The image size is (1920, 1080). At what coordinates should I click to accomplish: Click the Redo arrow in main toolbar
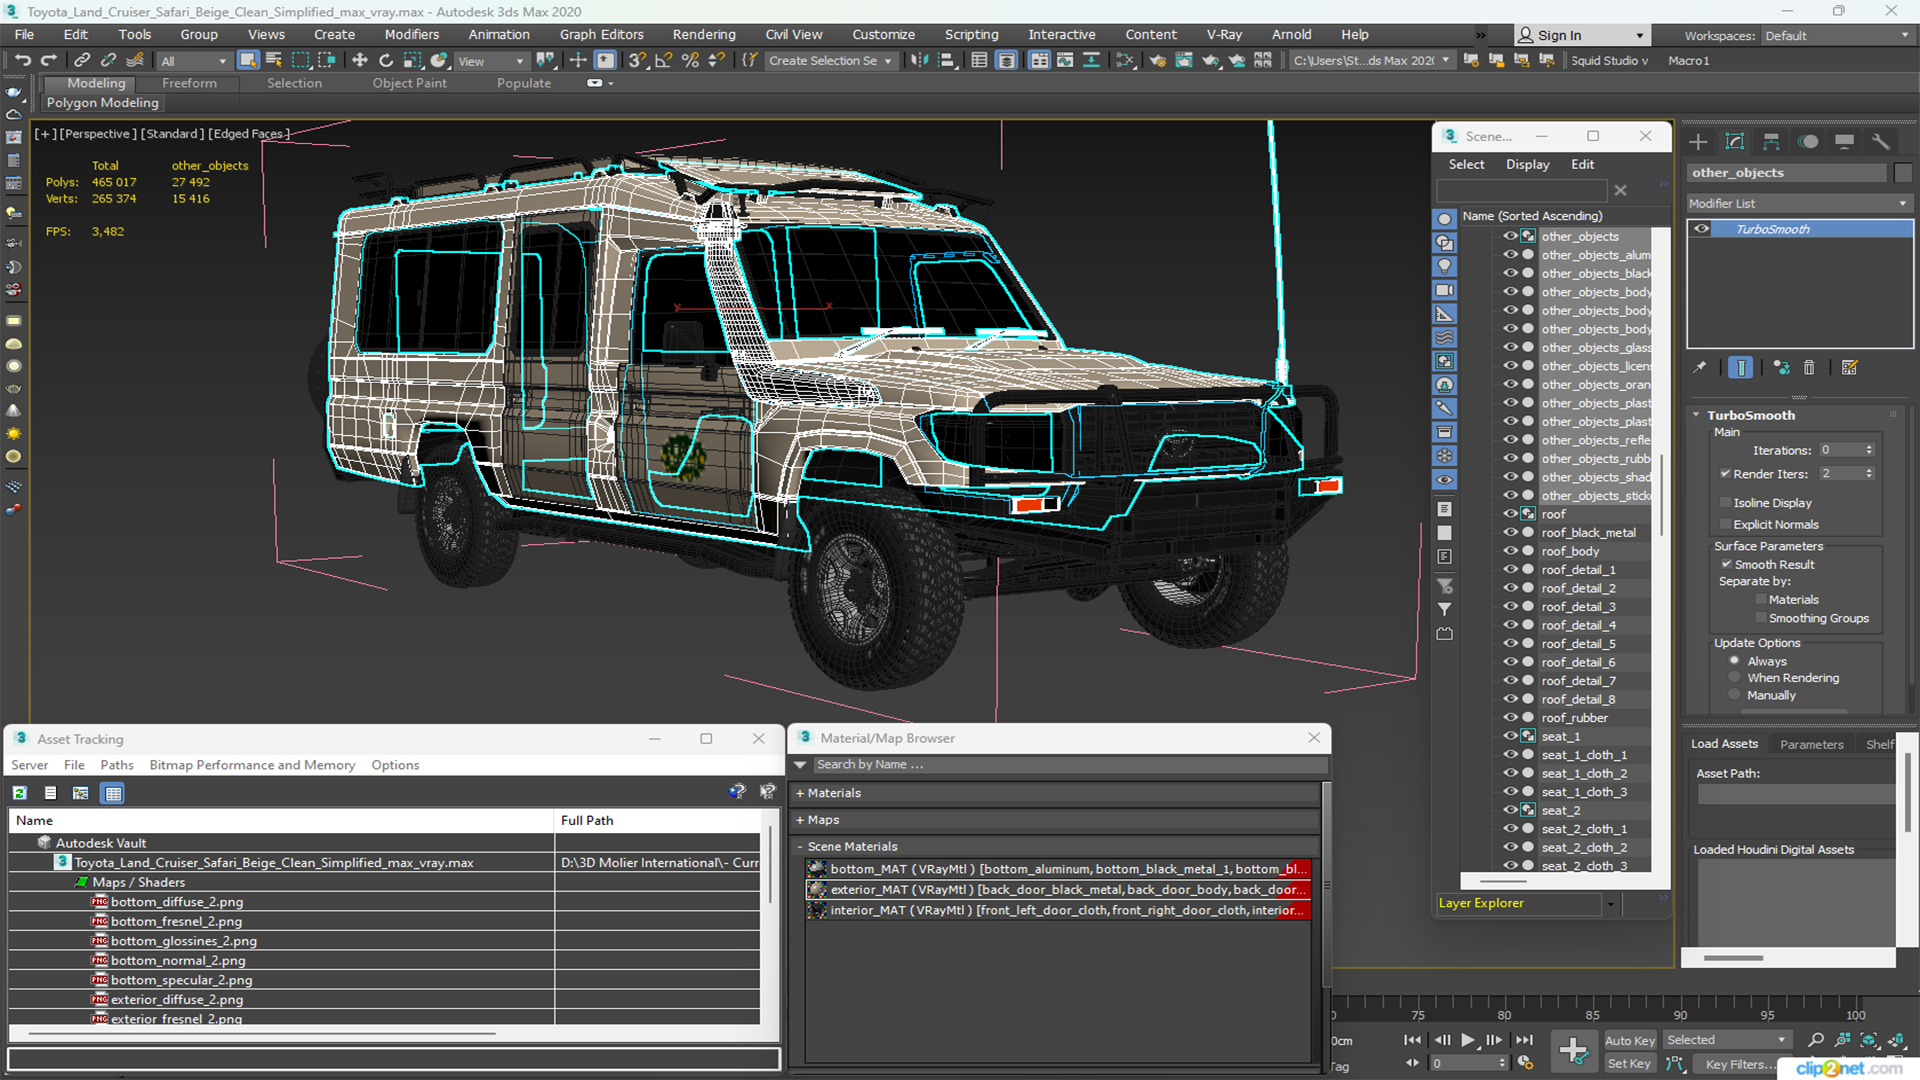48,61
